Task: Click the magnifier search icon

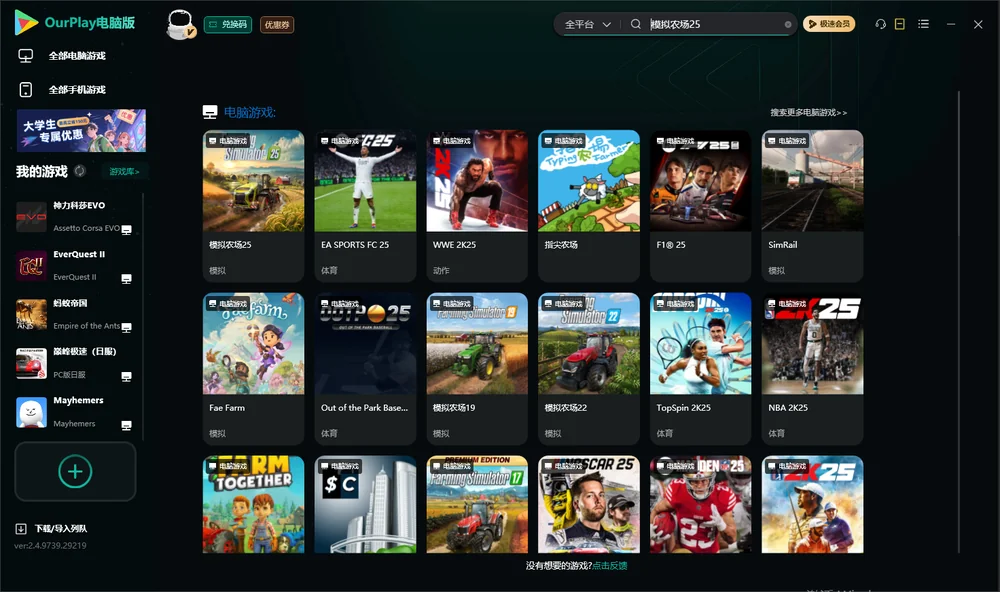Action: 635,24
